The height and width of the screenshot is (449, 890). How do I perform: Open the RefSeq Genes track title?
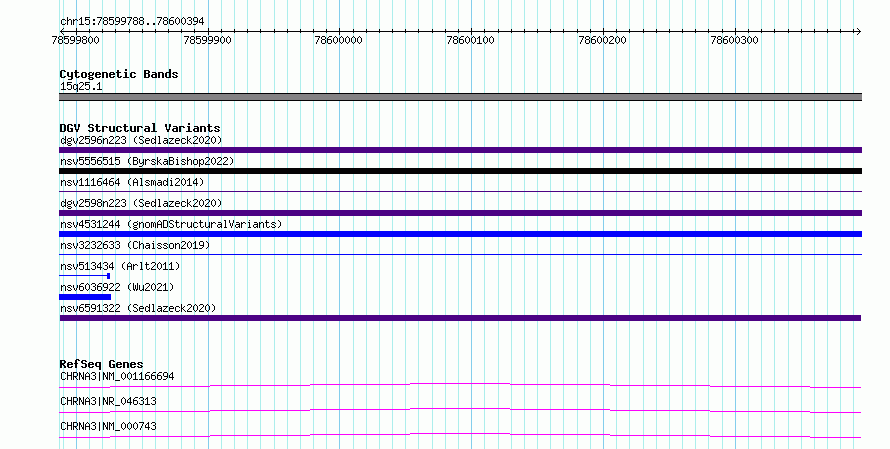click(x=102, y=364)
